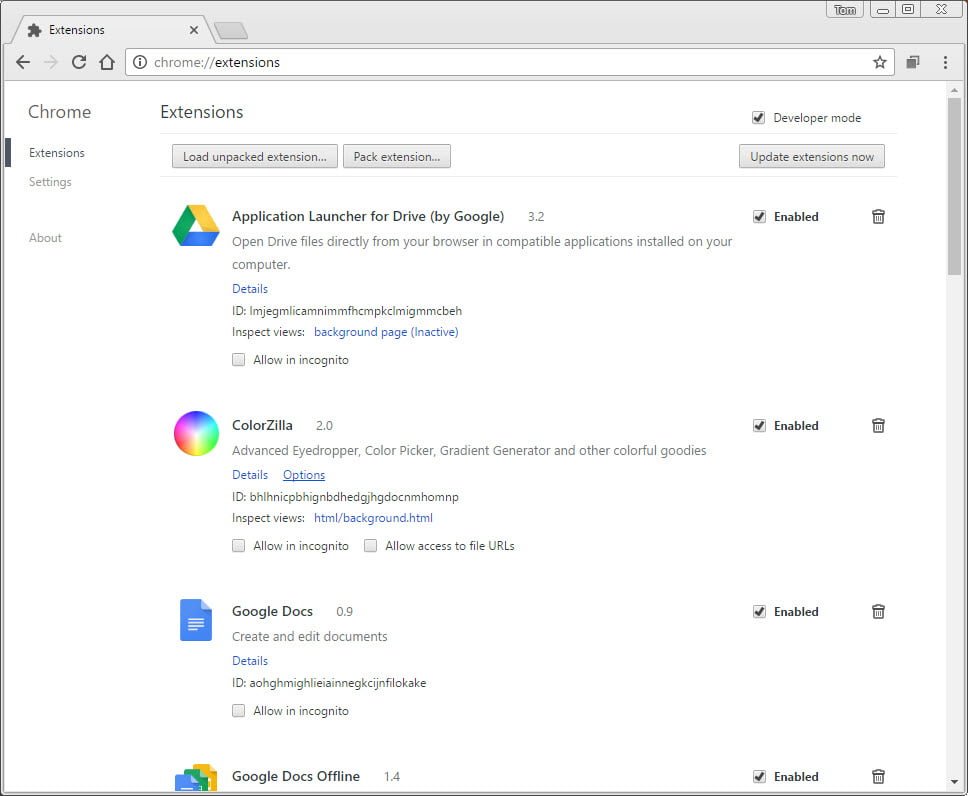This screenshot has height=796, width=968.
Task: Click the Tom profile button
Action: pos(845,10)
